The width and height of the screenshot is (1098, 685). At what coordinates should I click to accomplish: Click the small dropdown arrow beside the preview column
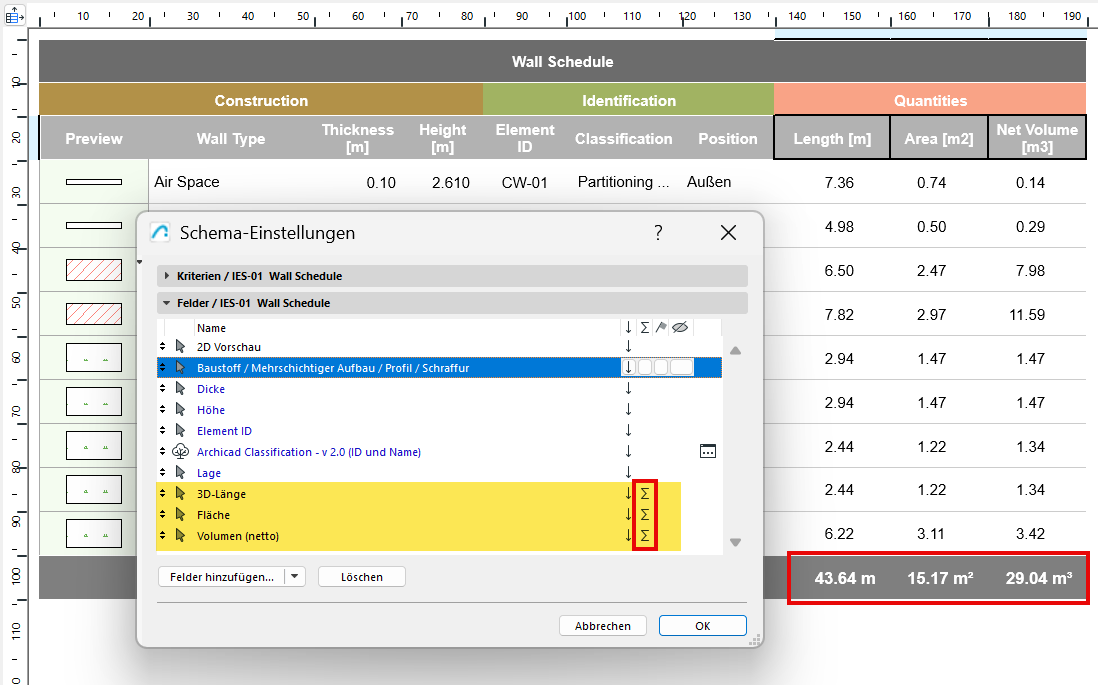tap(140, 263)
